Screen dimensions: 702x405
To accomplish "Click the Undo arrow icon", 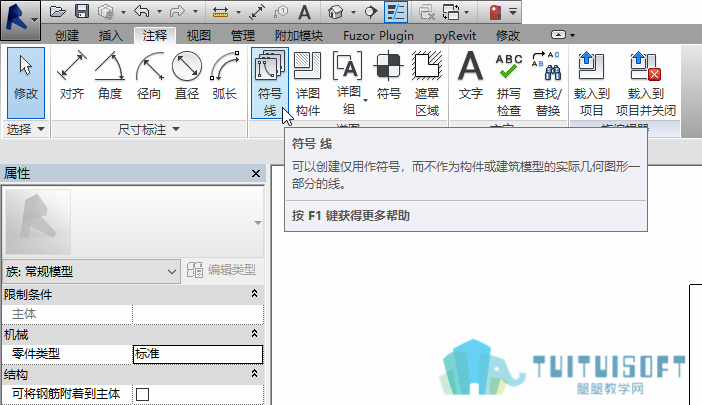I will click(x=141, y=11).
